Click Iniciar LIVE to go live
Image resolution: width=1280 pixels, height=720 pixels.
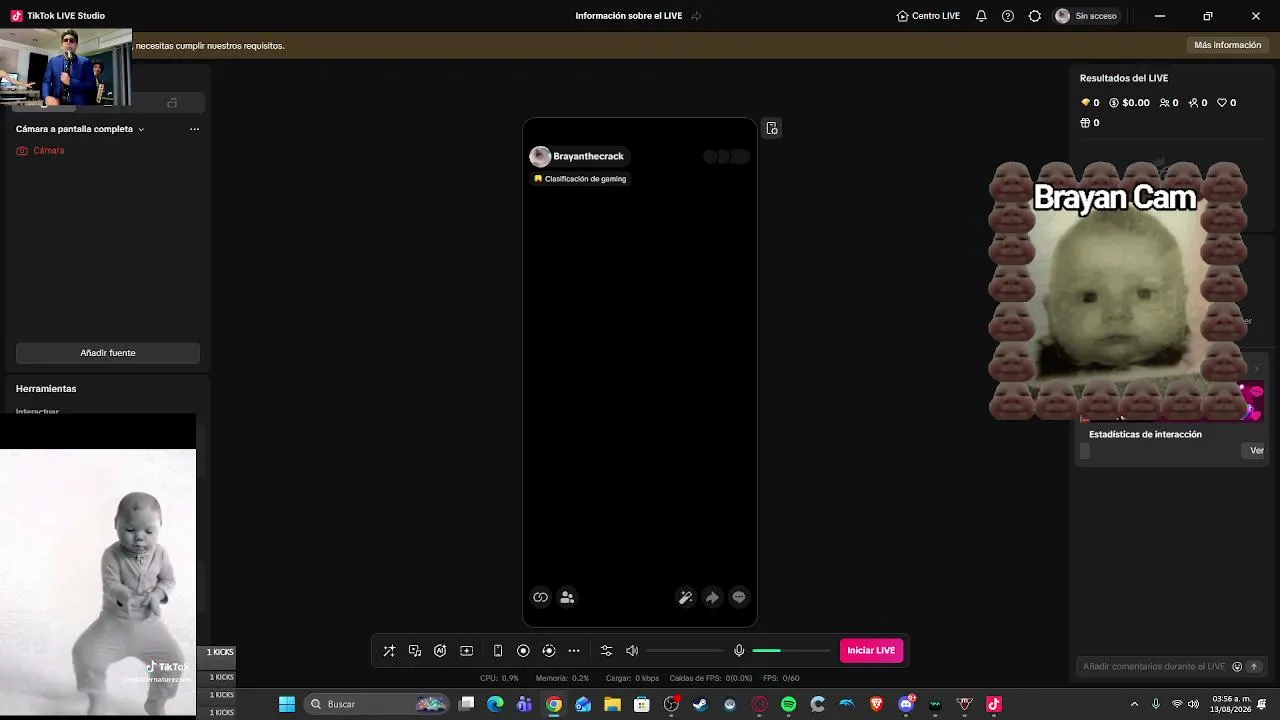pos(871,651)
